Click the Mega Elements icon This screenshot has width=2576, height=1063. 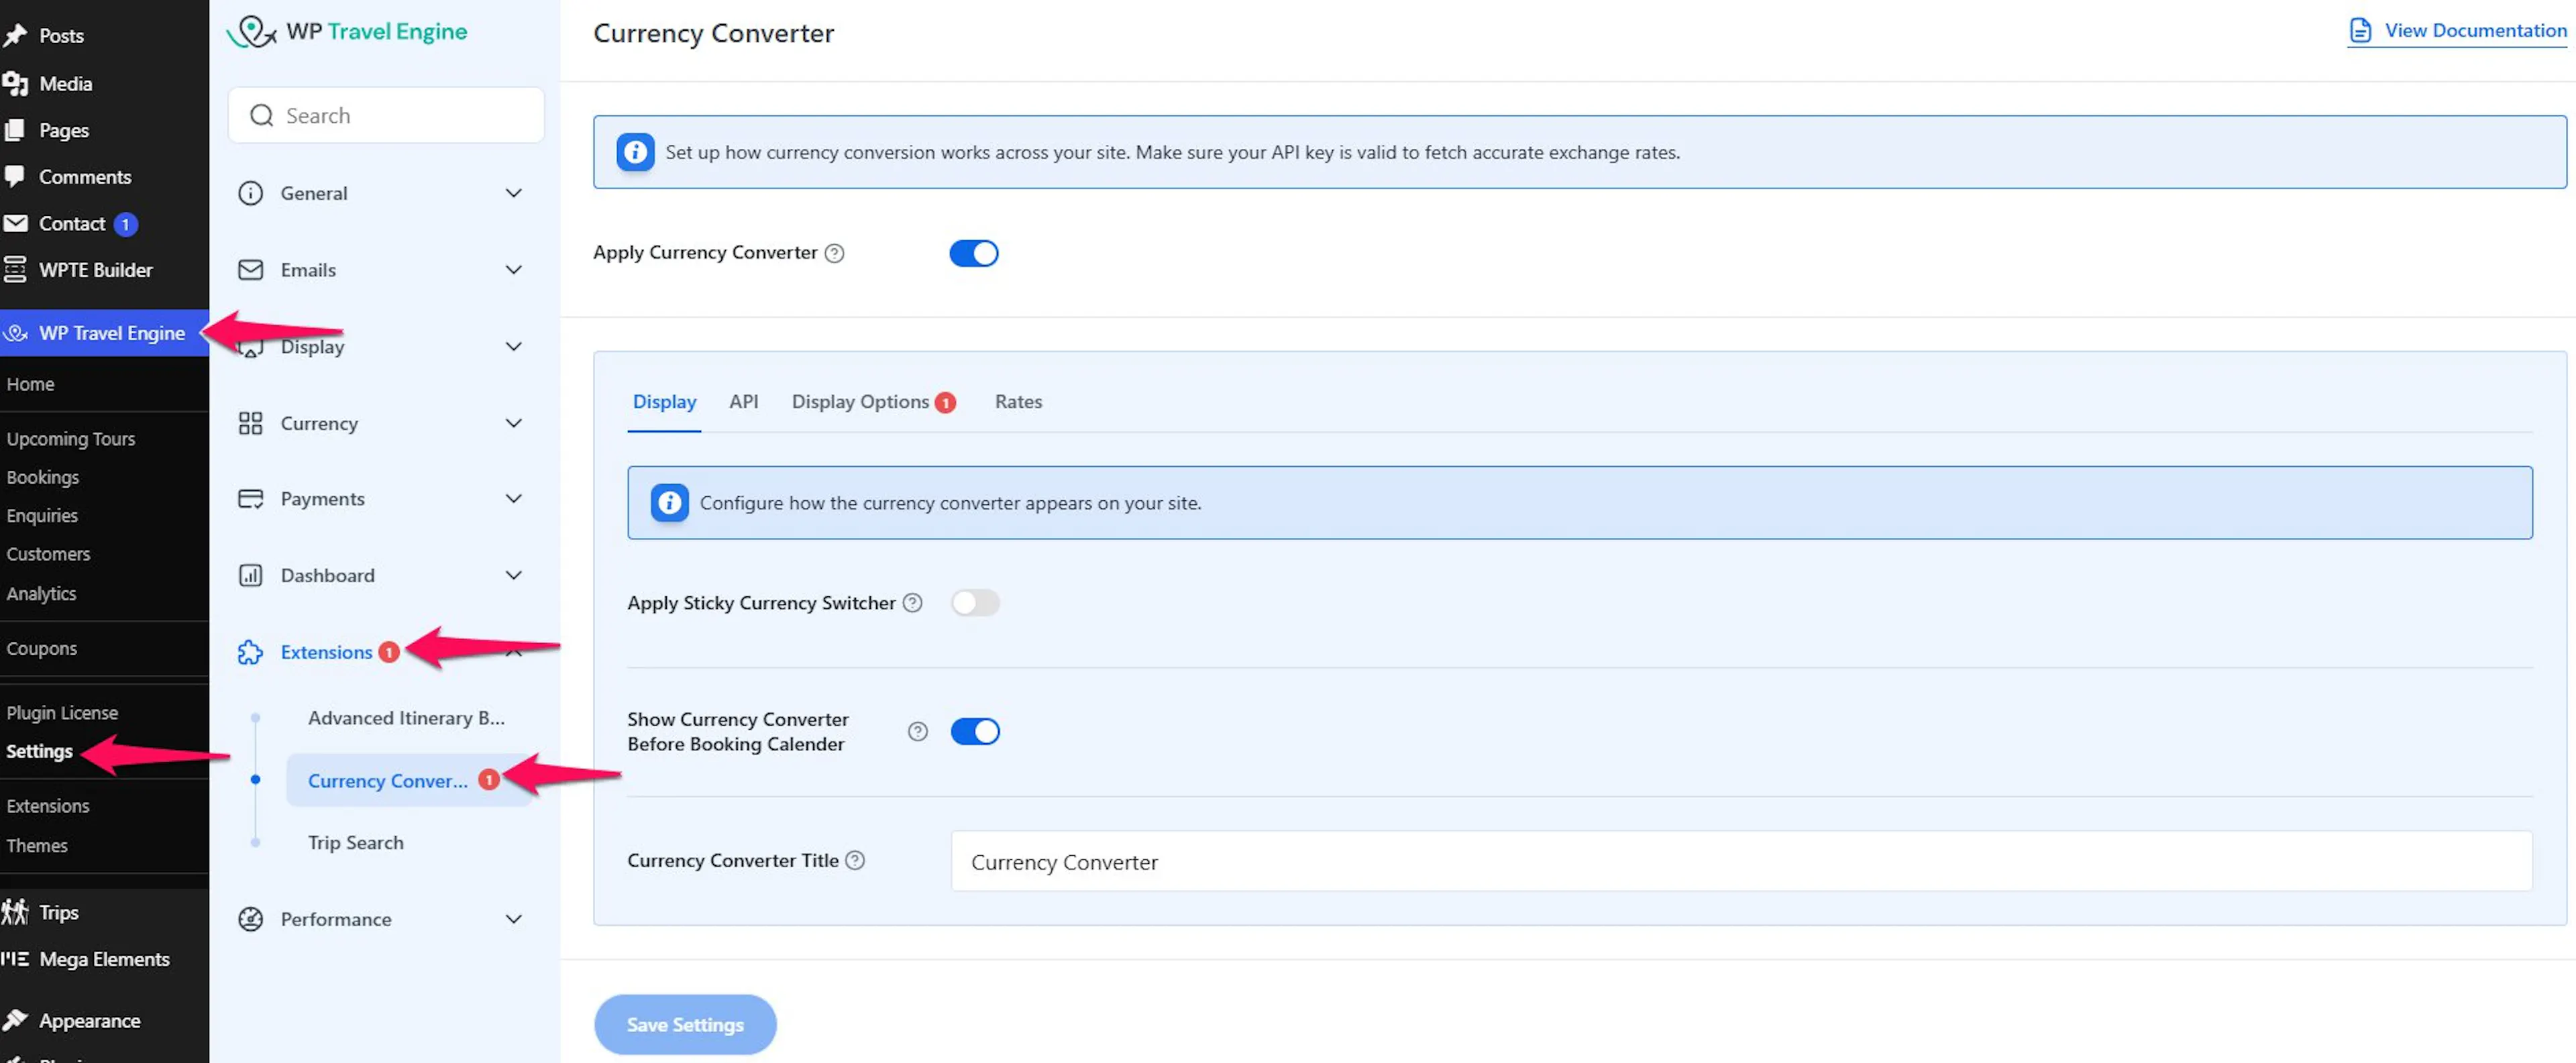(x=15, y=959)
